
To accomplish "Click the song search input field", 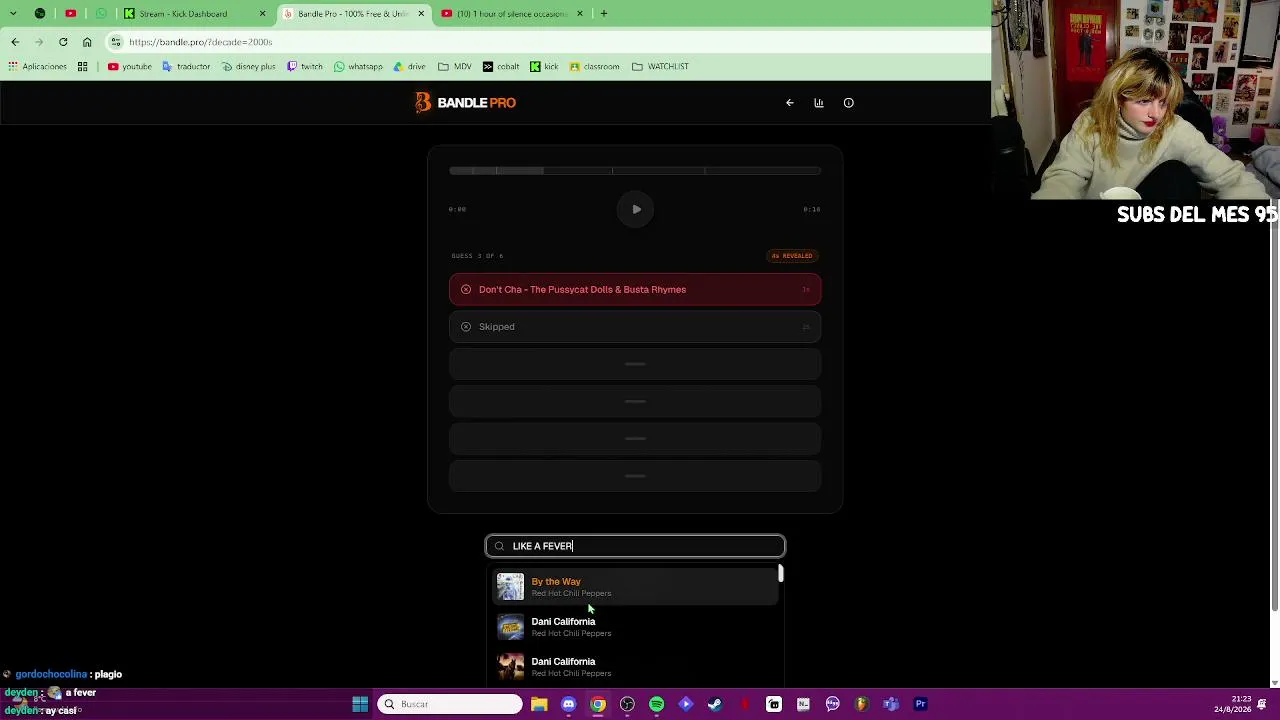I will coord(635,546).
